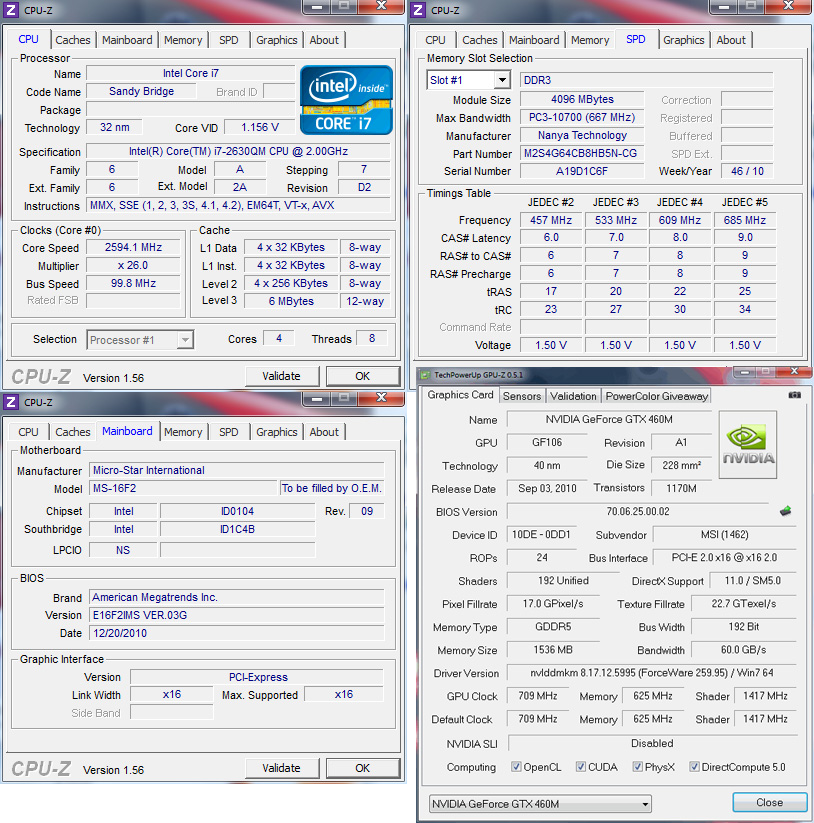Click the NVIDIA logo in GPU-Z
The width and height of the screenshot is (814, 823).
tap(748, 445)
